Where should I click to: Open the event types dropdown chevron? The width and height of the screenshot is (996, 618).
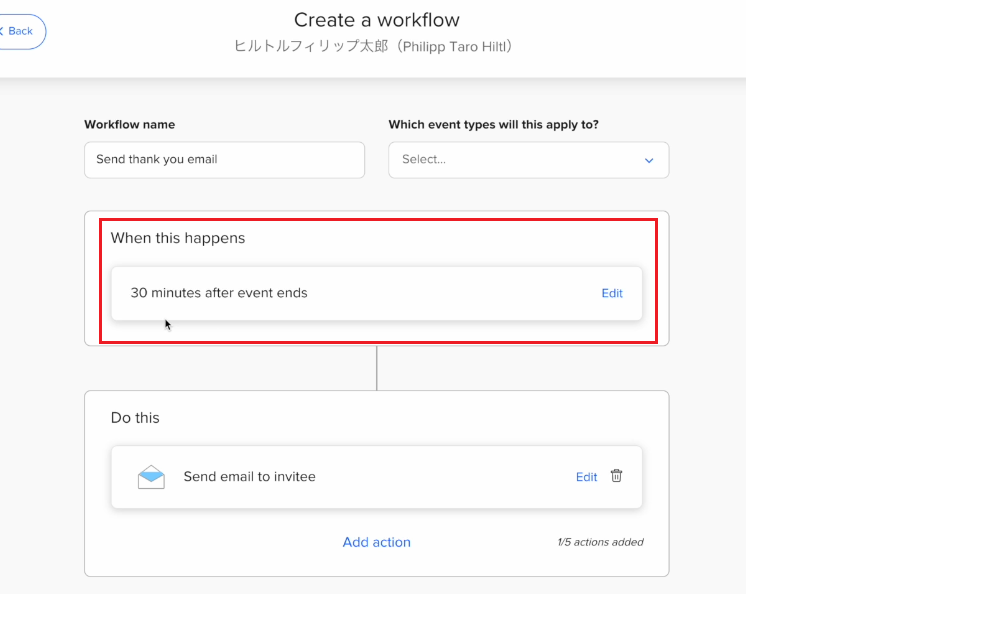coord(649,160)
